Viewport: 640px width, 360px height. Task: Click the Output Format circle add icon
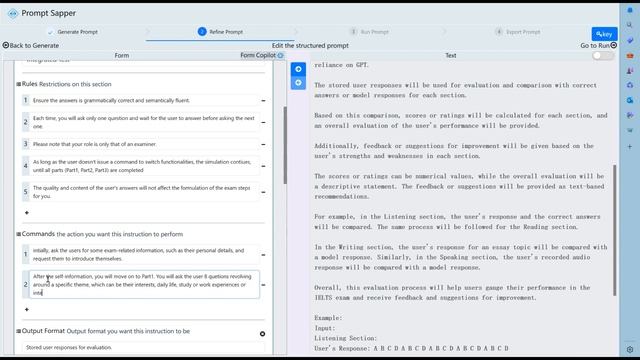coord(262,334)
